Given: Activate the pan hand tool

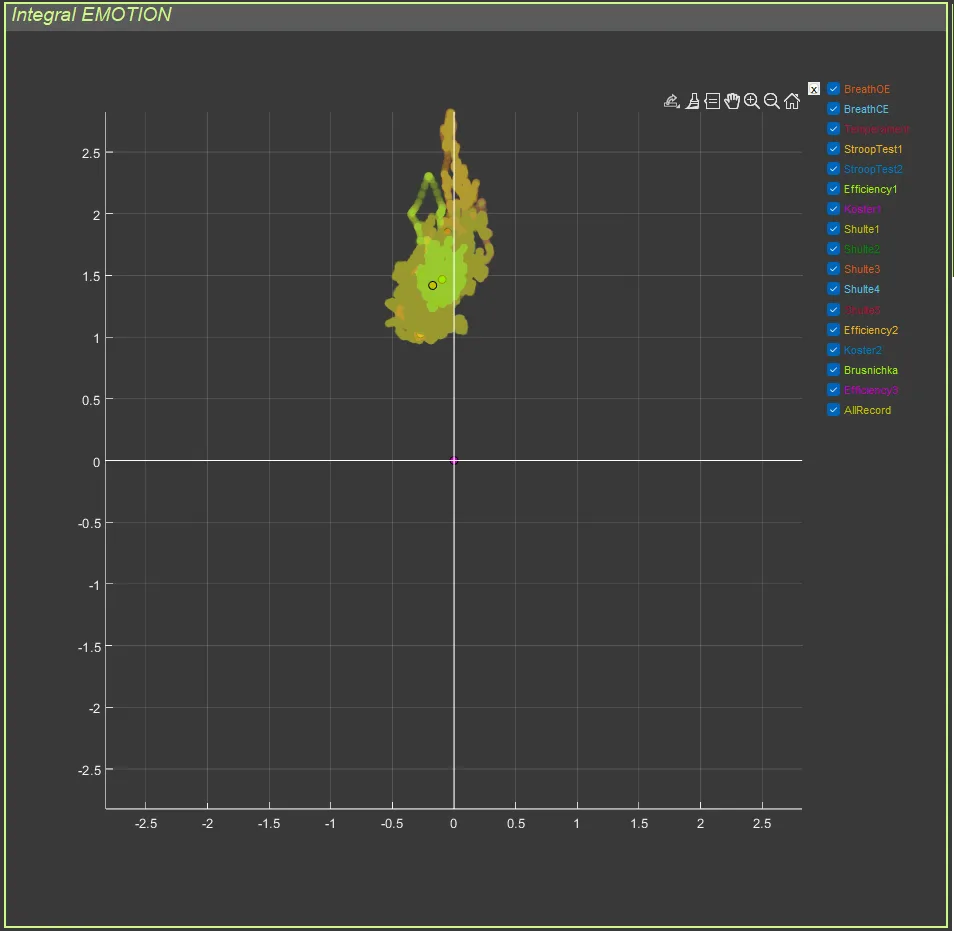Looking at the screenshot, I should click(732, 101).
